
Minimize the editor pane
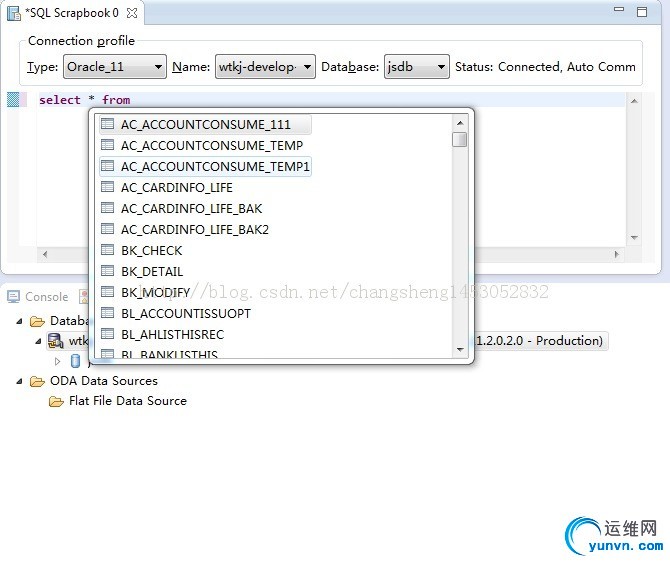click(619, 9)
